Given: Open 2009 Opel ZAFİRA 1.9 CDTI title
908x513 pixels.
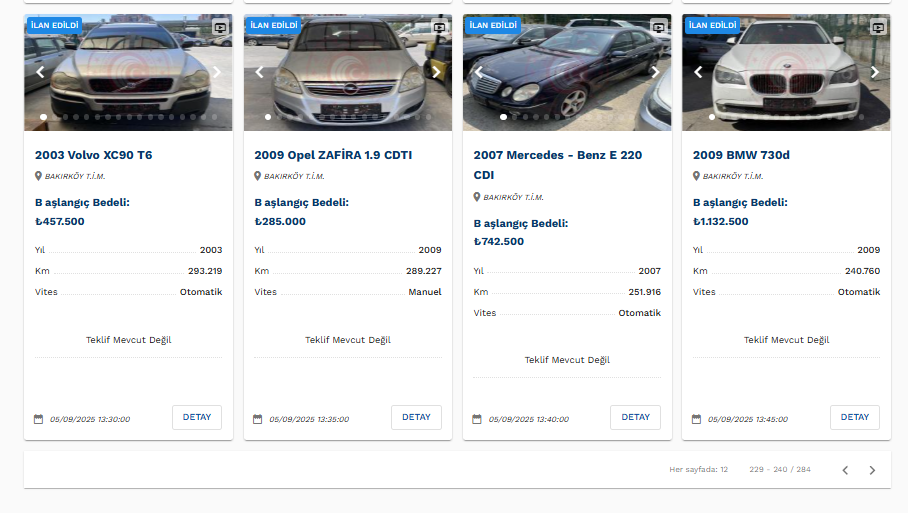Looking at the screenshot, I should click(x=333, y=155).
